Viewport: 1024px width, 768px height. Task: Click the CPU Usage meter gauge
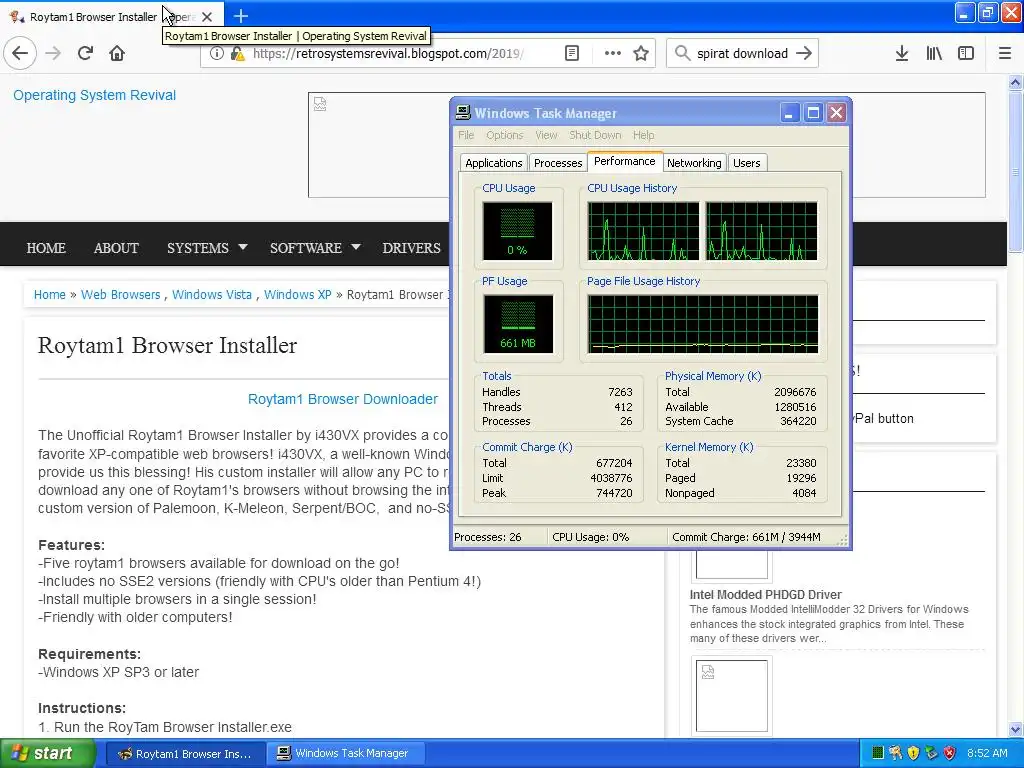[x=517, y=231]
